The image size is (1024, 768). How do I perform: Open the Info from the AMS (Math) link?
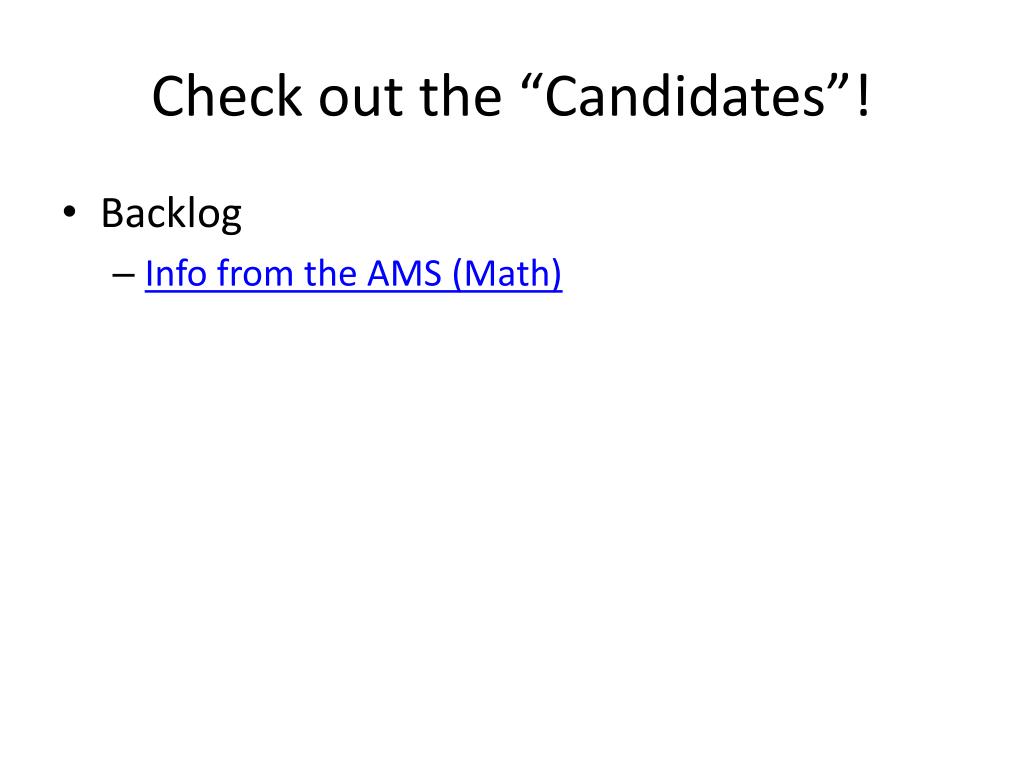[353, 274]
